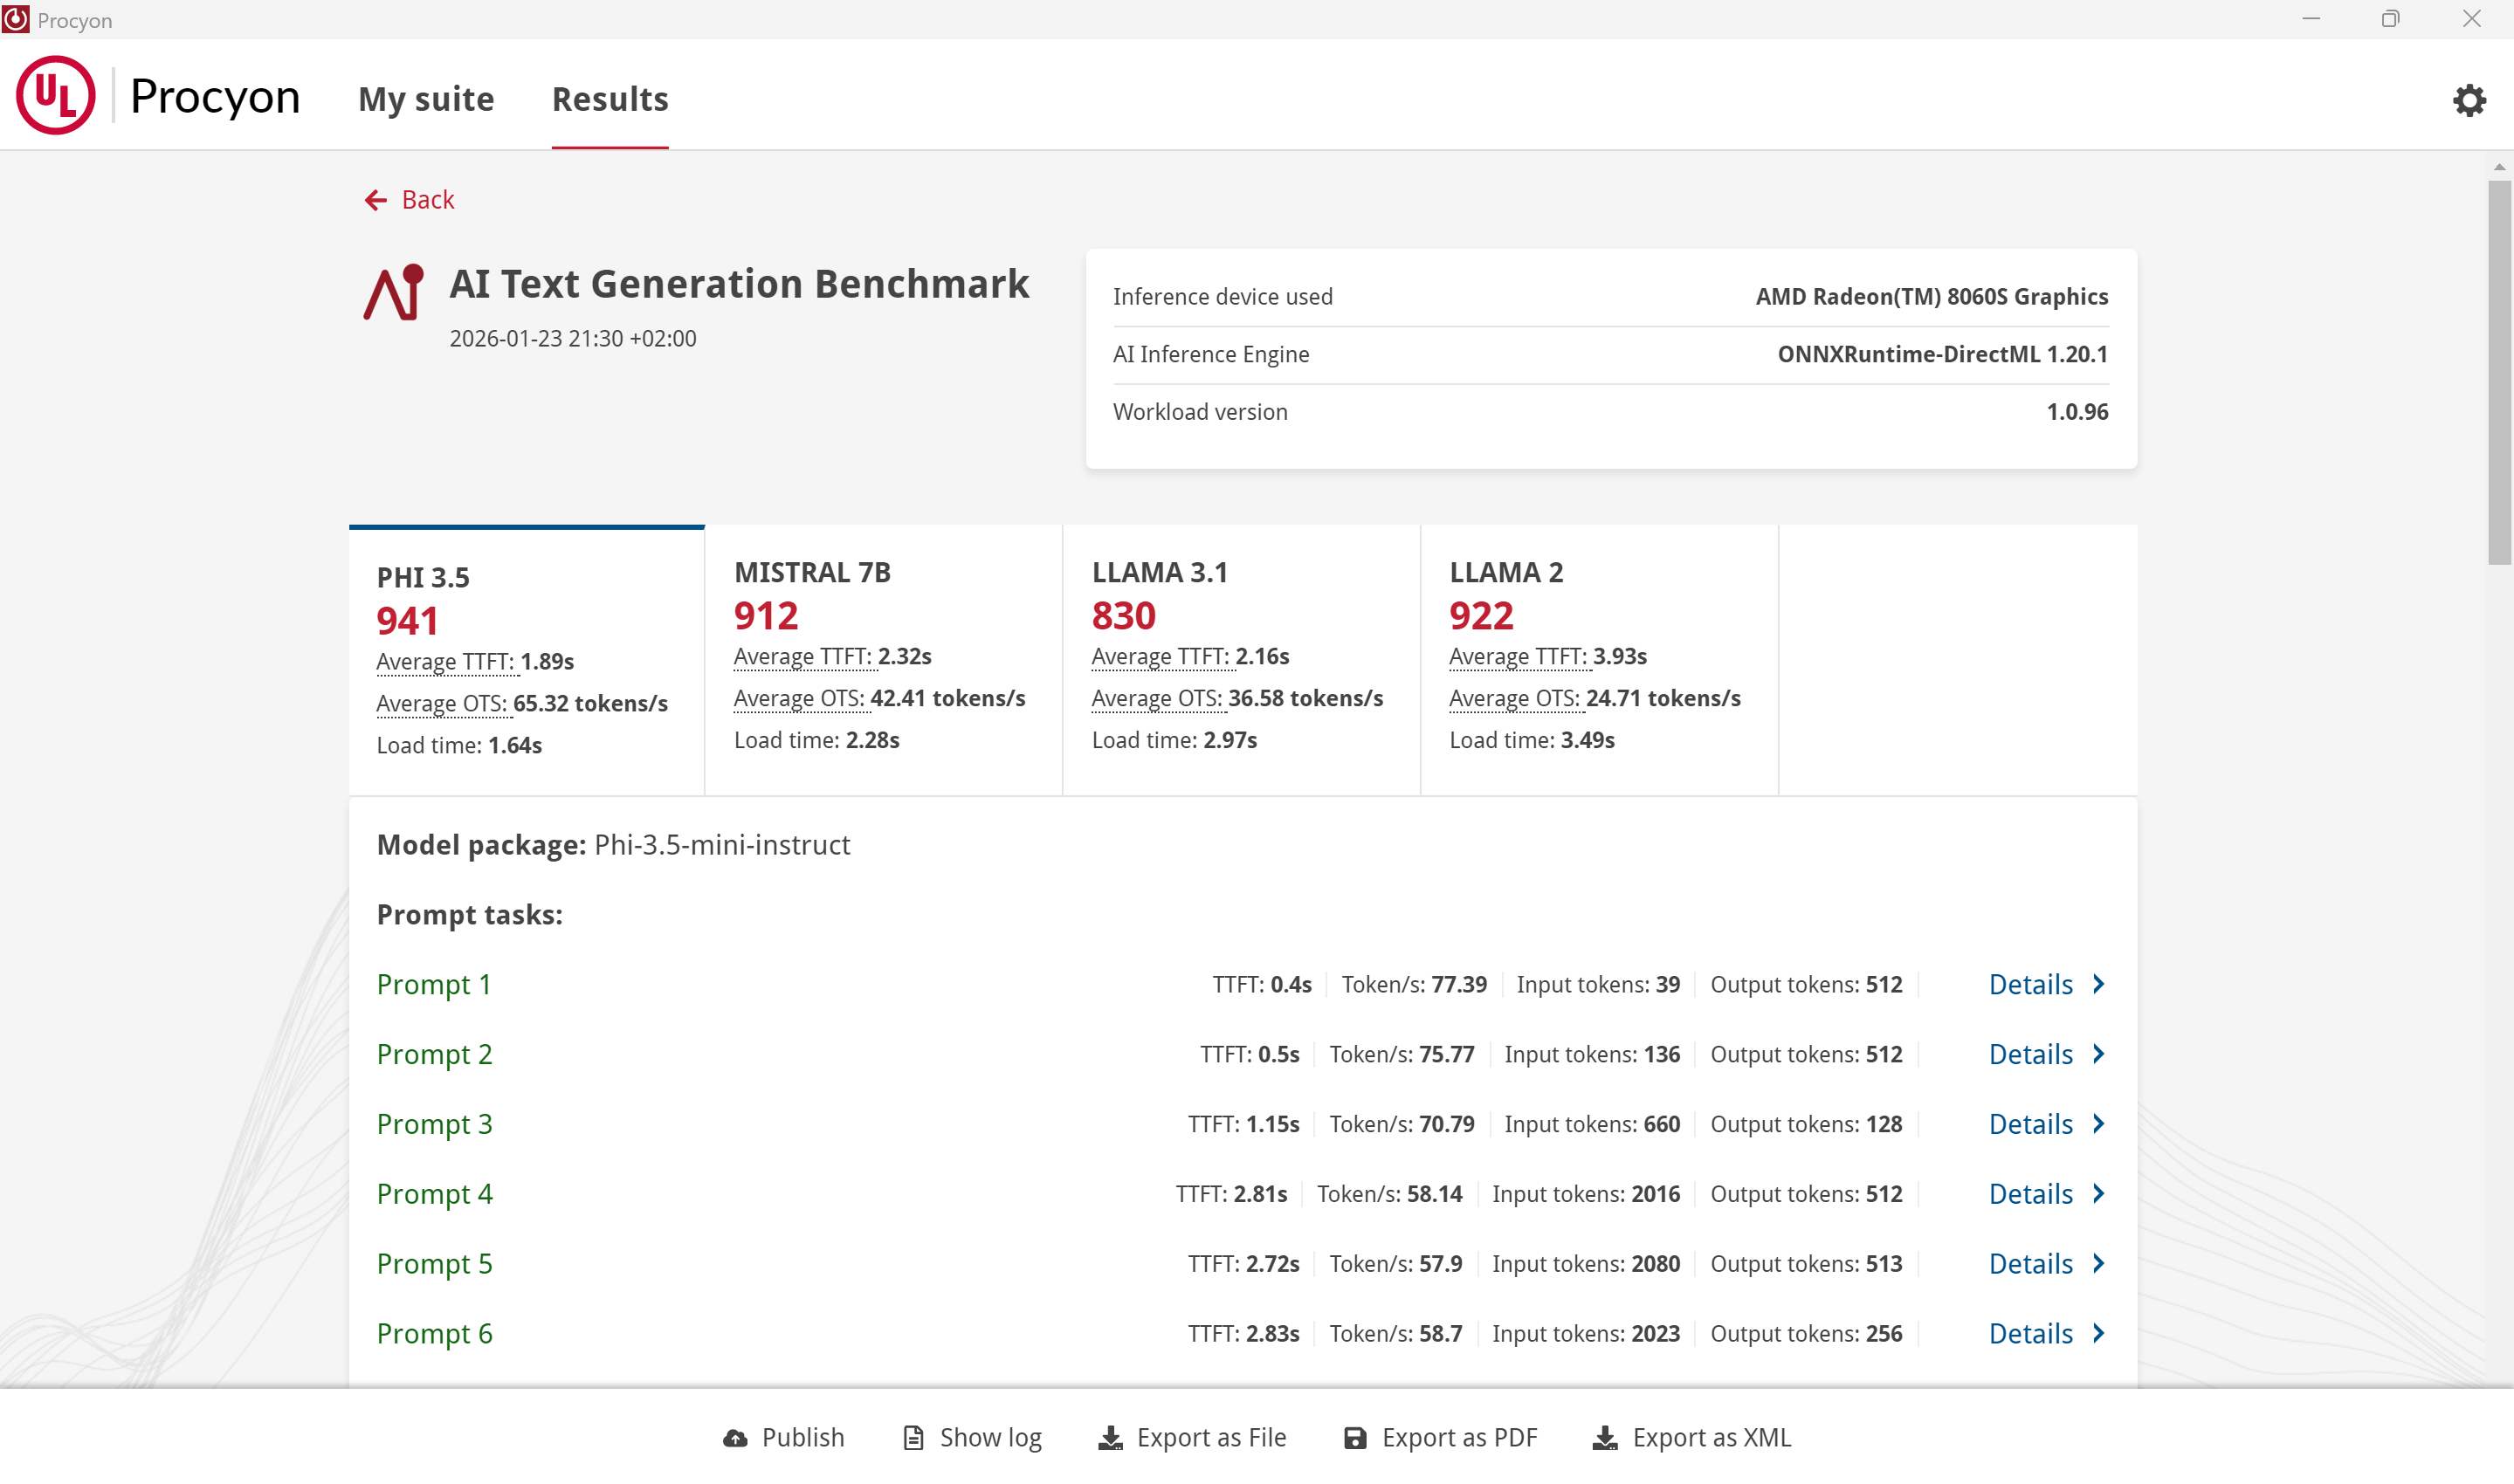This screenshot has height=1484, width=2514.
Task: Click the UL Procyon logo
Action: 56,96
